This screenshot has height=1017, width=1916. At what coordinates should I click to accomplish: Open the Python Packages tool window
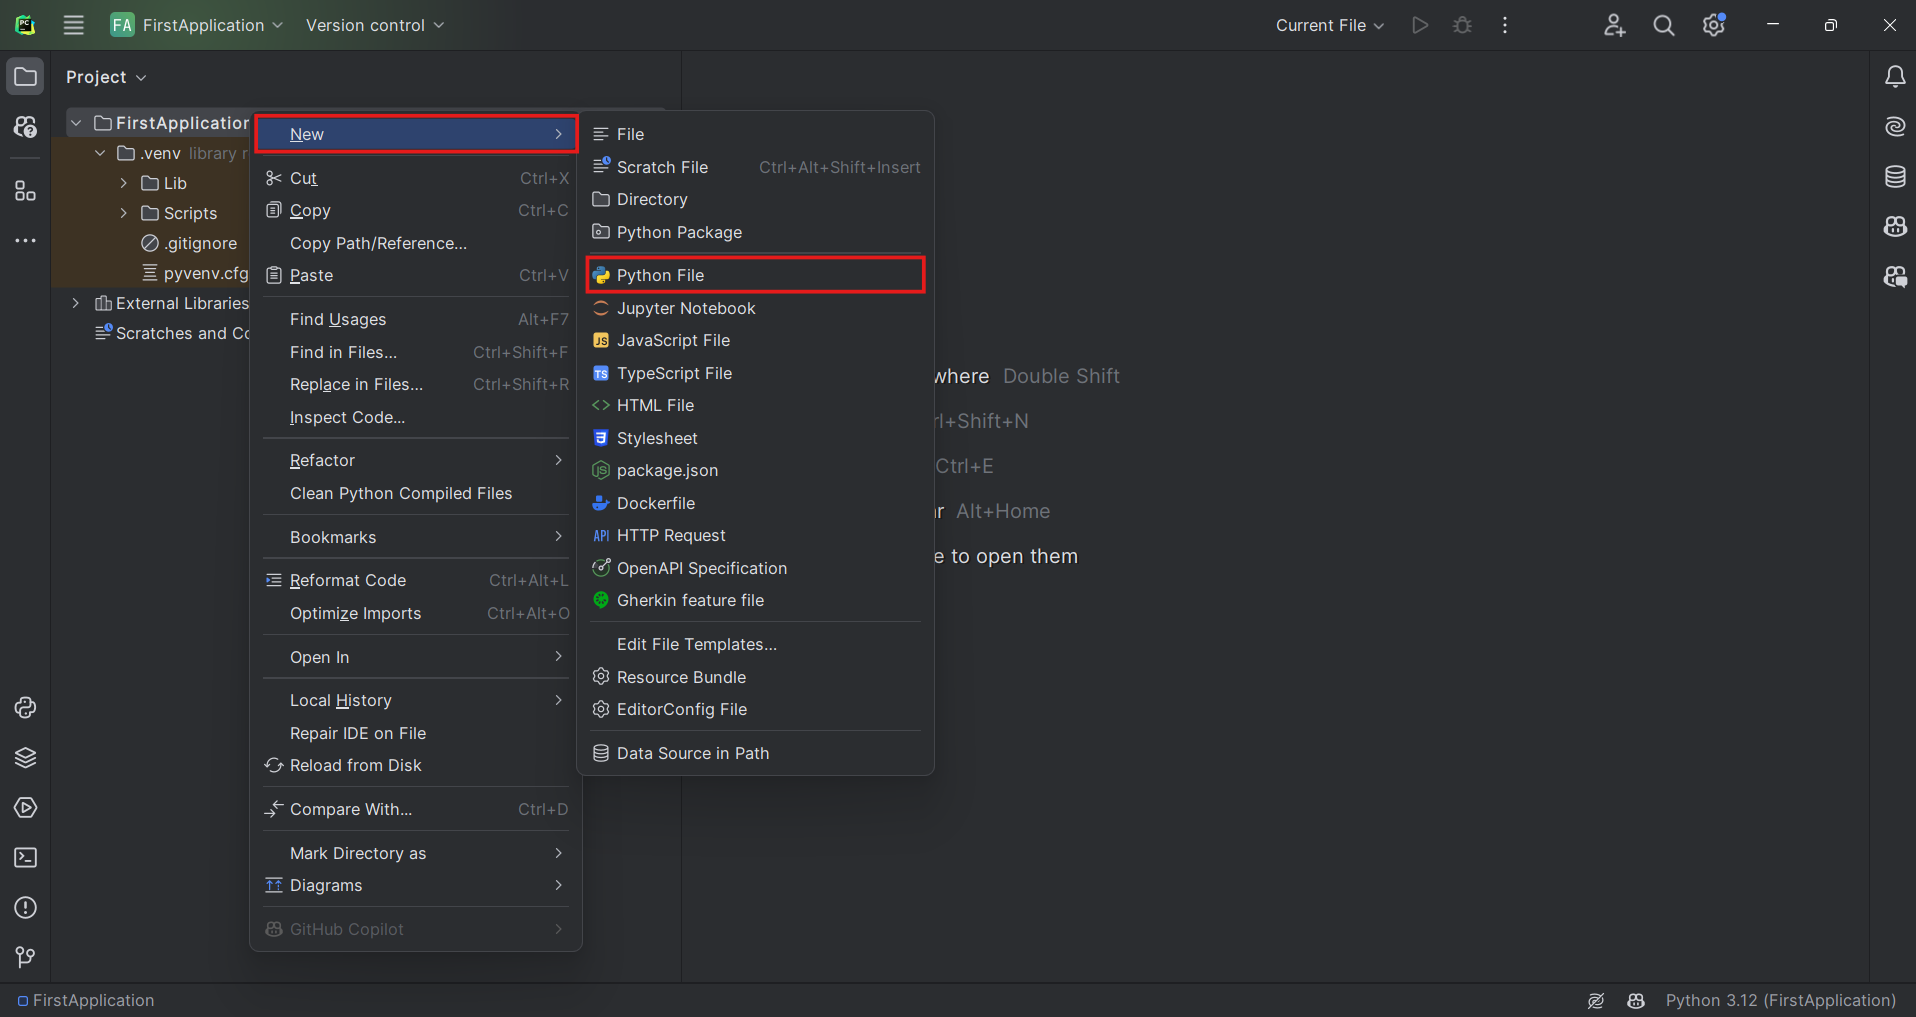(x=25, y=758)
